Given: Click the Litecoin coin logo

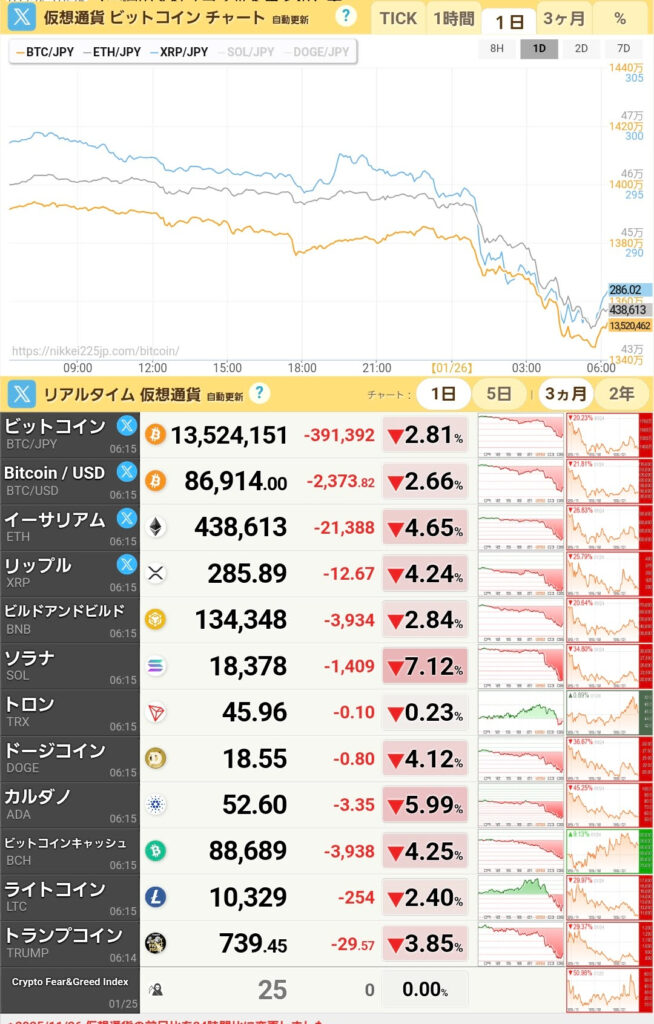Looking at the screenshot, I should tap(156, 897).
